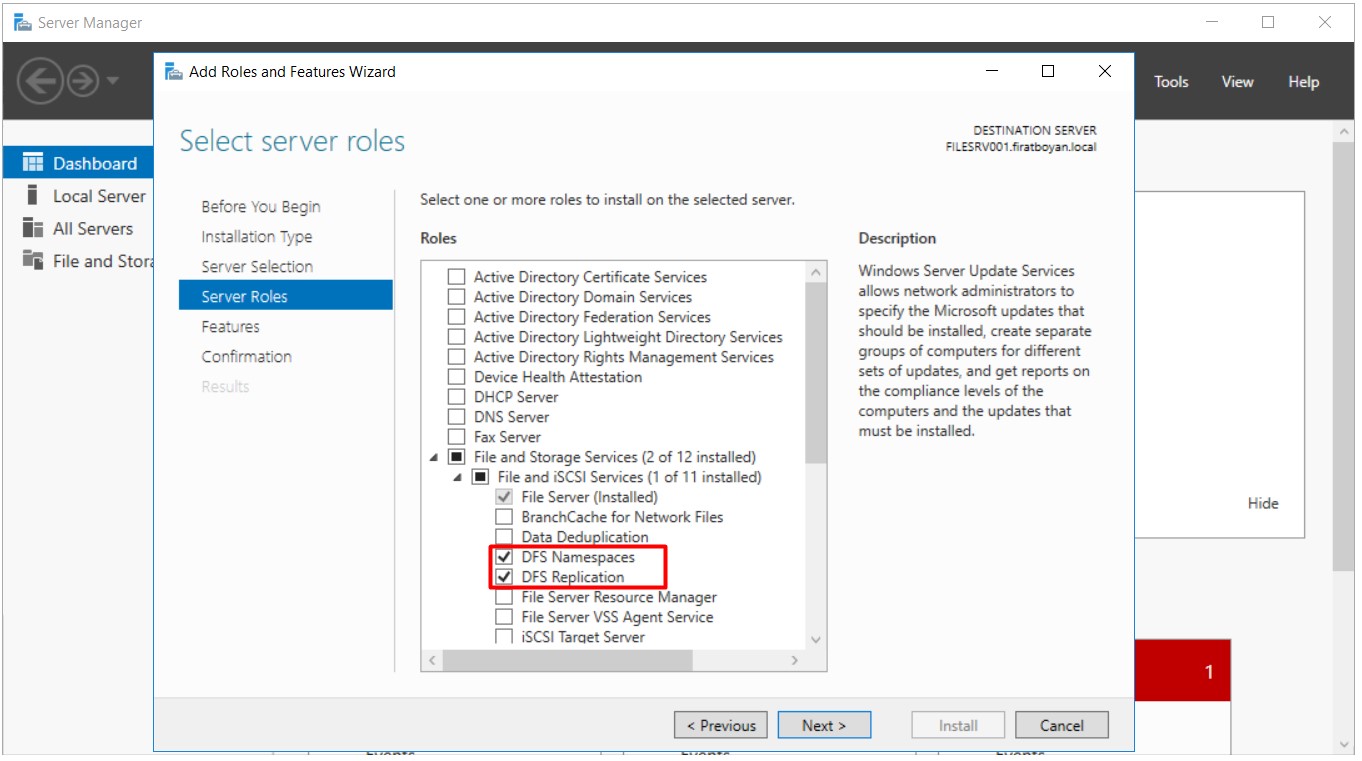This screenshot has width=1362, height=761.
Task: Click the Server Manager back arrow
Action: coord(41,81)
